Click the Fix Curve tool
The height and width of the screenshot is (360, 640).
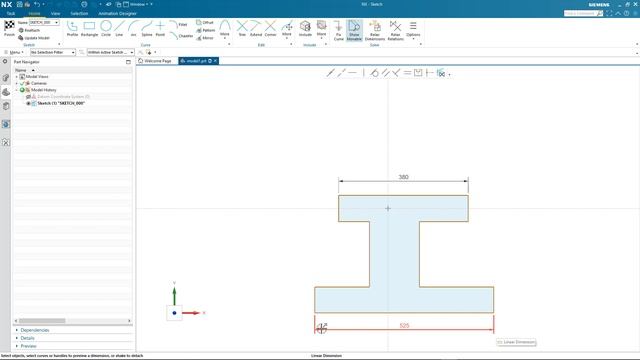pos(338,30)
